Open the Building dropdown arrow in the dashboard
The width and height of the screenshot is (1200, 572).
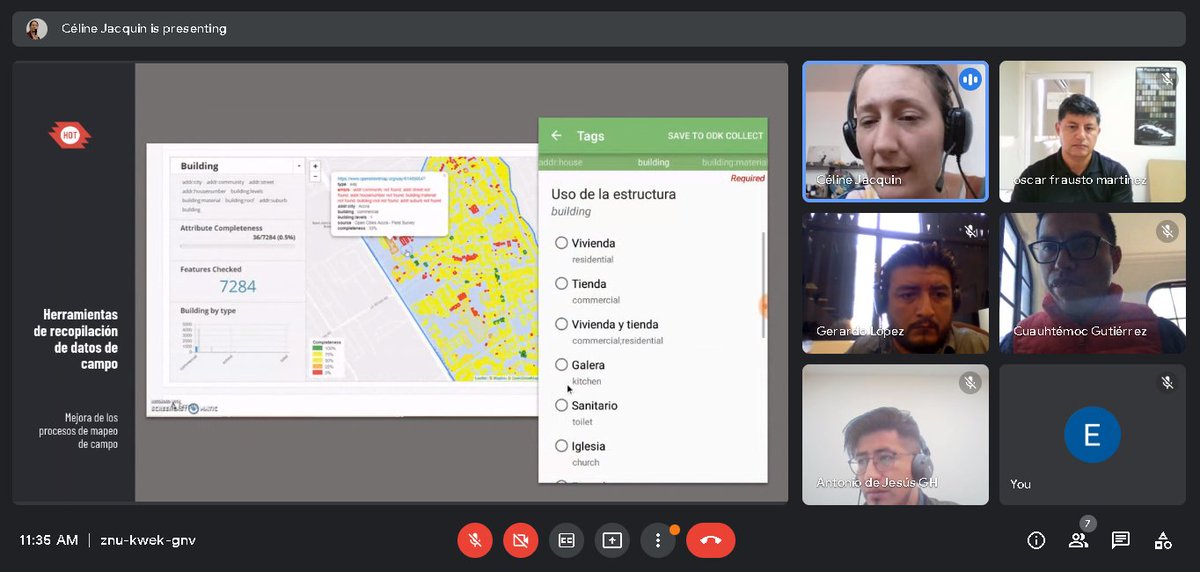tap(299, 166)
